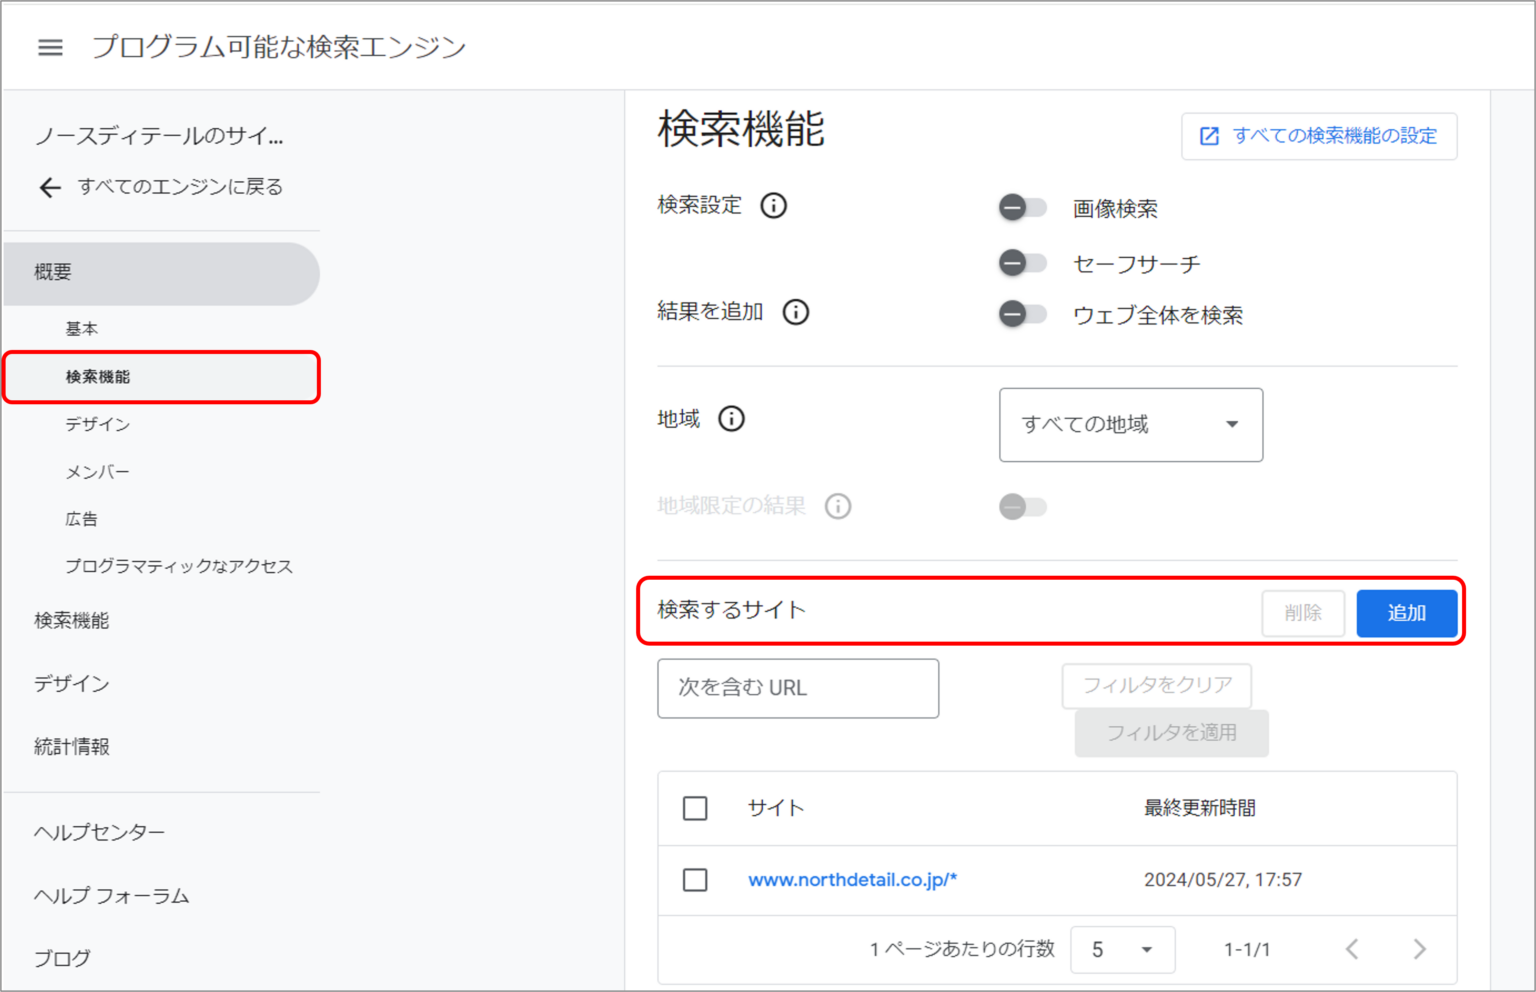Viewport: 1536px width, 992px height.
Task: Click info icon beside 検索設定
Action: coord(773,206)
